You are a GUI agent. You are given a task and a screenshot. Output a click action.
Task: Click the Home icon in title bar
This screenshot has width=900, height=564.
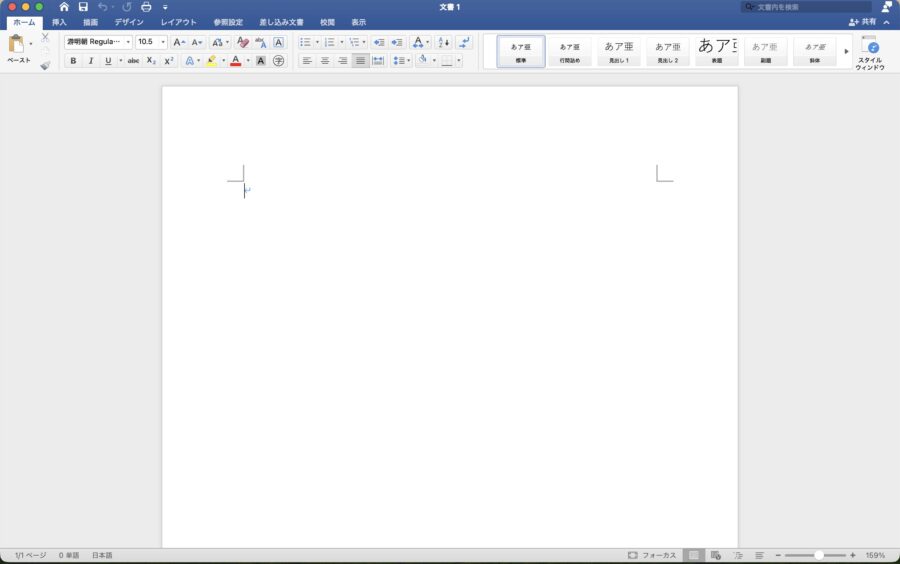click(x=64, y=7)
